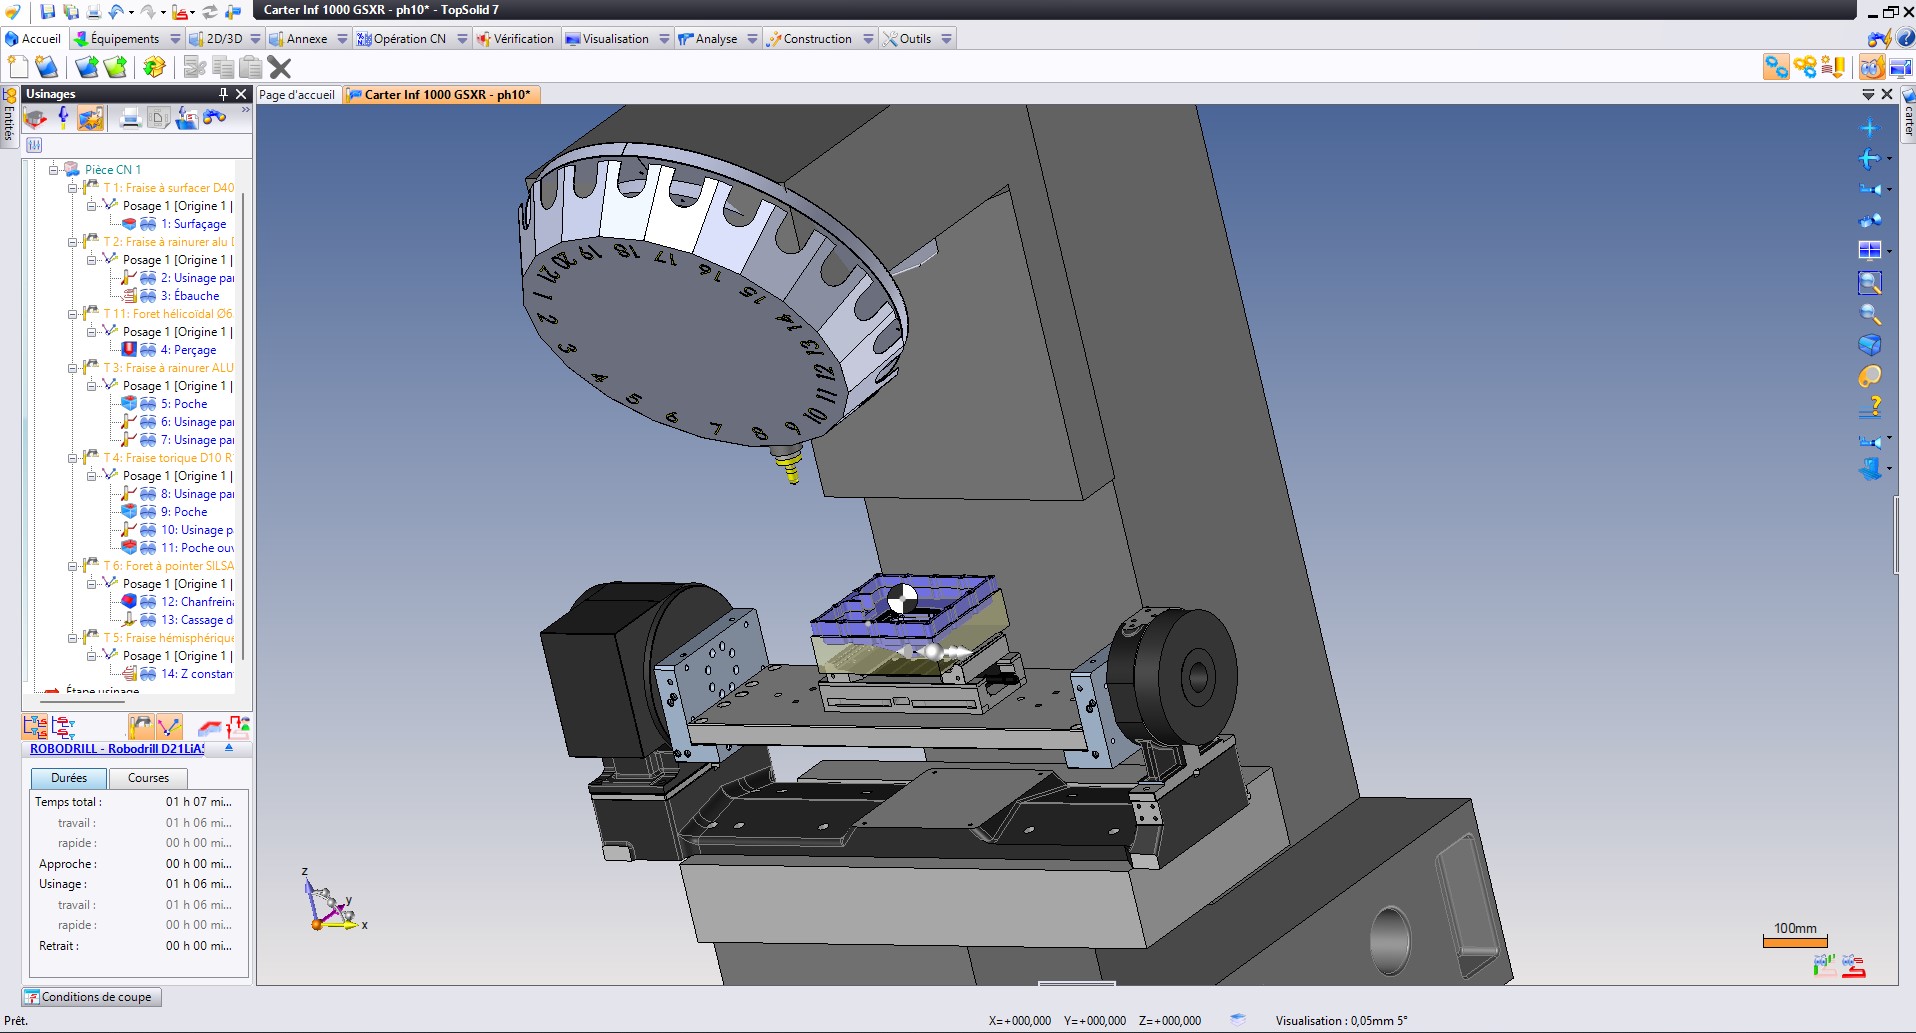Select operation 12: Chanfreinage in tree

(197, 602)
